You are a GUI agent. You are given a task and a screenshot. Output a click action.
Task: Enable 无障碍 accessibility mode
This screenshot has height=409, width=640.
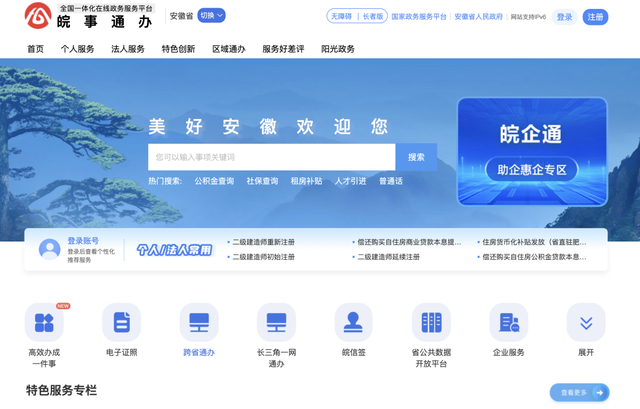341,16
